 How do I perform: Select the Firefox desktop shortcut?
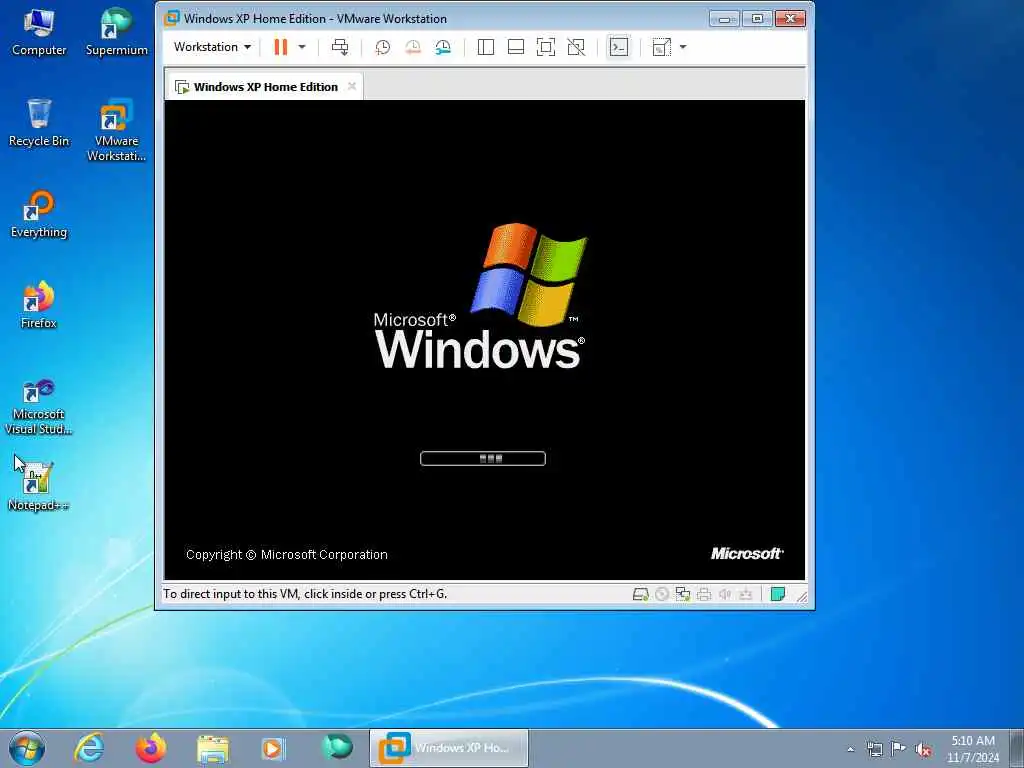39,306
